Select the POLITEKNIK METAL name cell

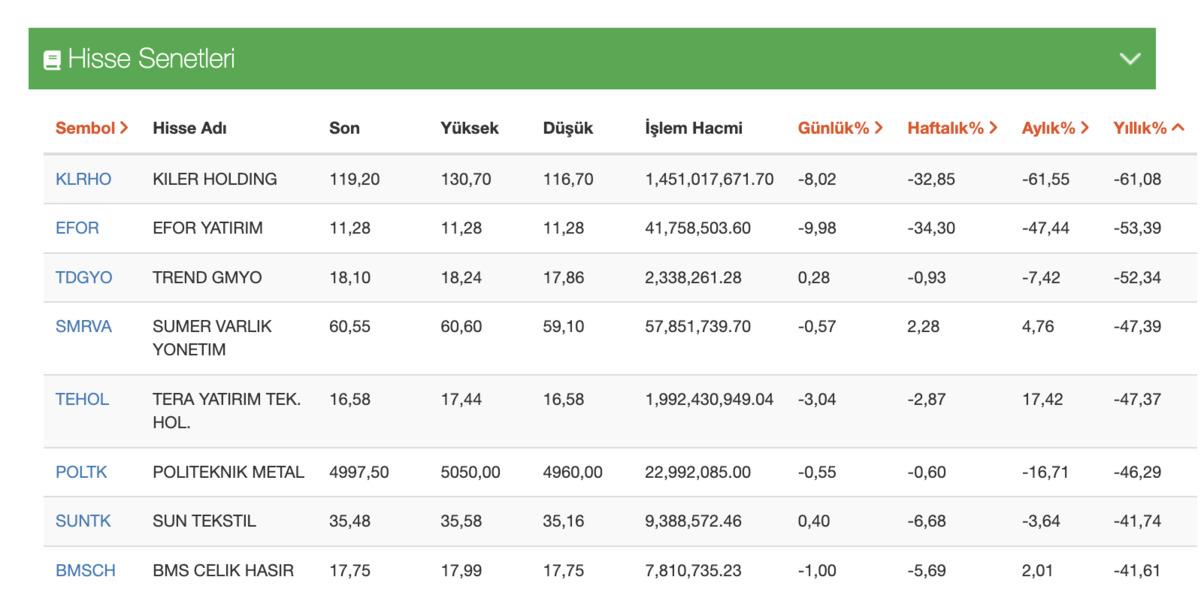click(228, 472)
